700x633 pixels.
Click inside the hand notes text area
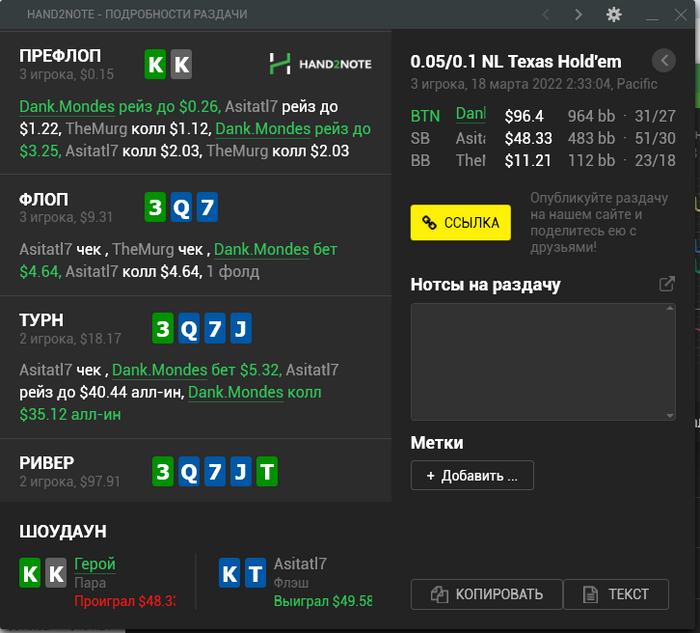[543, 362]
